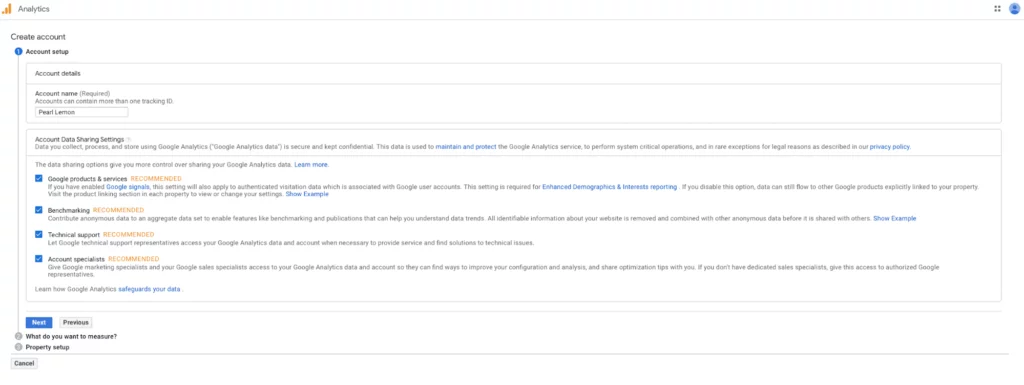Uncheck Google products & services checkbox
1024x385 pixels.
[39, 178]
